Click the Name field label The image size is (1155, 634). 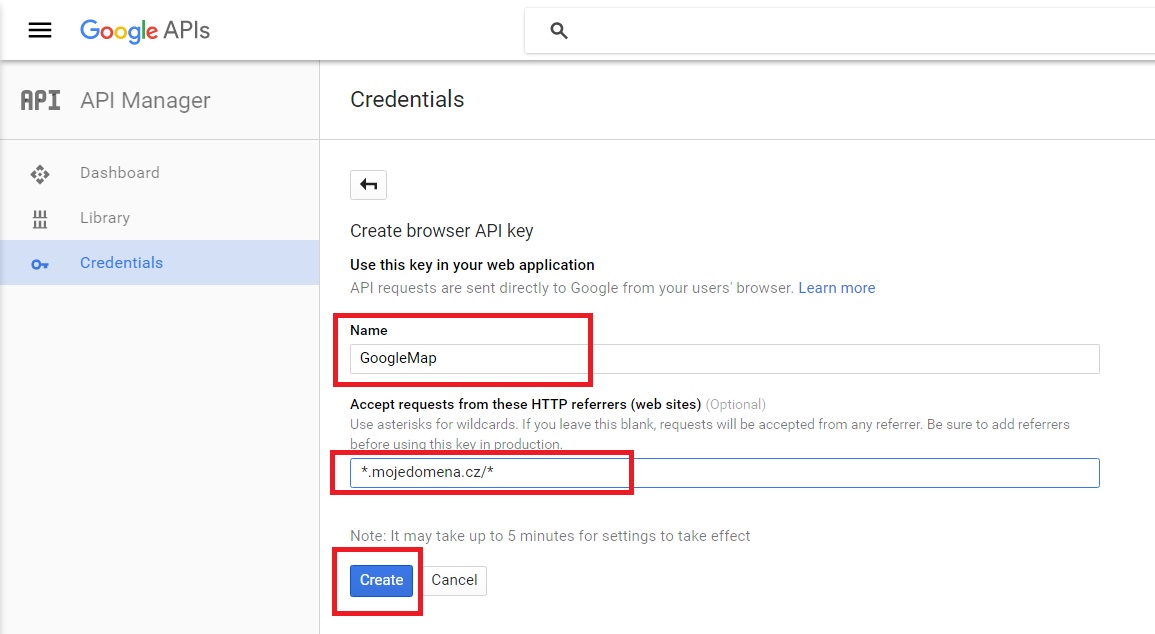[x=369, y=330]
